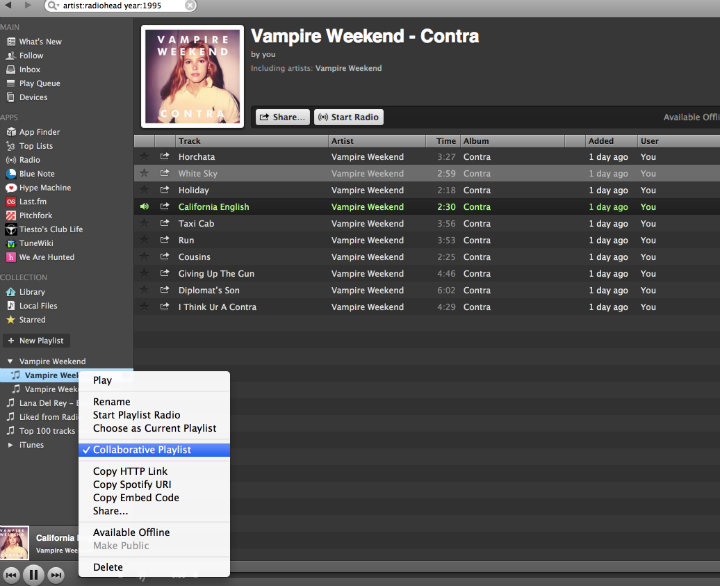This screenshot has height=586, width=720.
Task: Click the share icon on Taxi Cab row
Action: 164,223
